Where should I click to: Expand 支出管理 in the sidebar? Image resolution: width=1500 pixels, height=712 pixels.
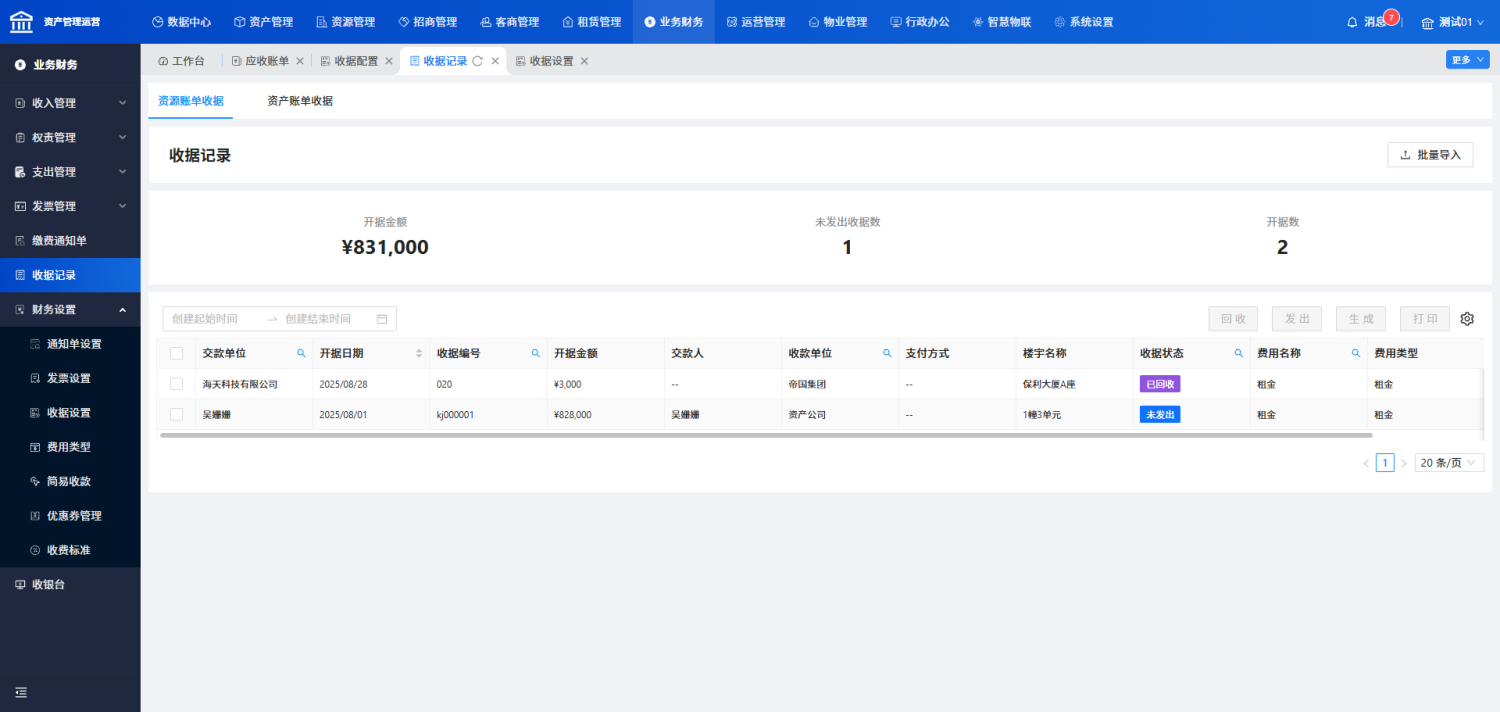coord(70,172)
